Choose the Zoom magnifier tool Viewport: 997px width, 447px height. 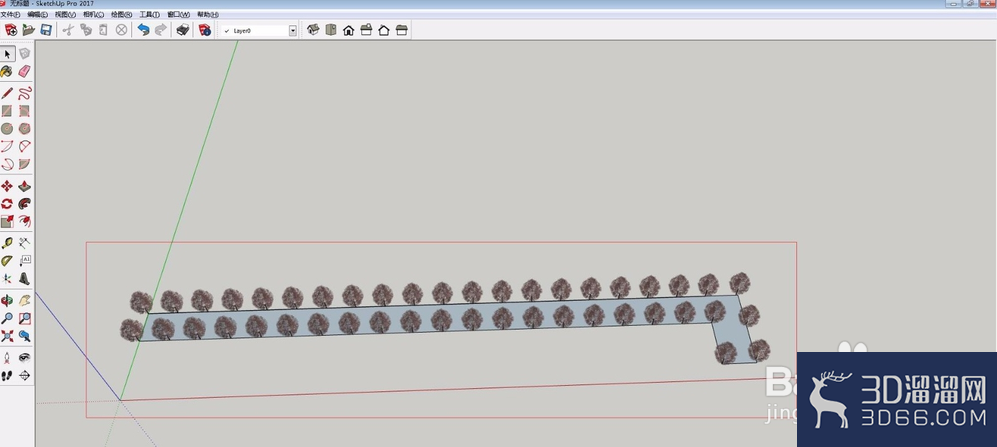click(x=7, y=318)
